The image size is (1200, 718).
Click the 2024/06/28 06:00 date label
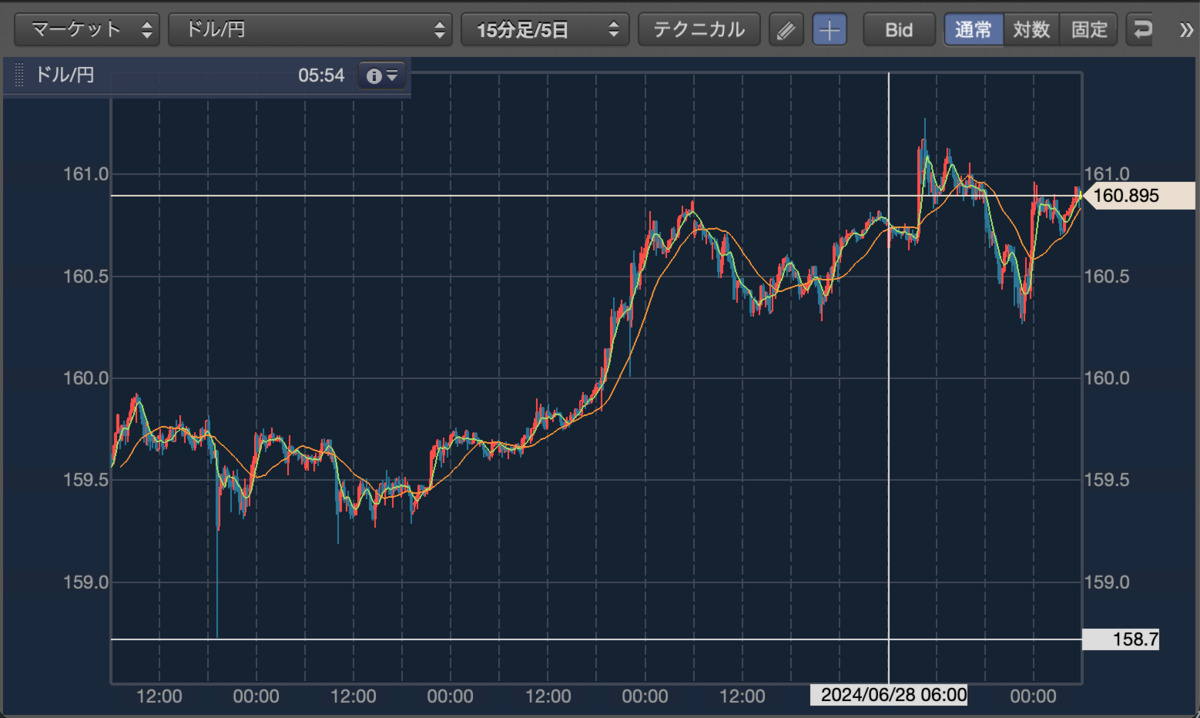click(x=889, y=695)
